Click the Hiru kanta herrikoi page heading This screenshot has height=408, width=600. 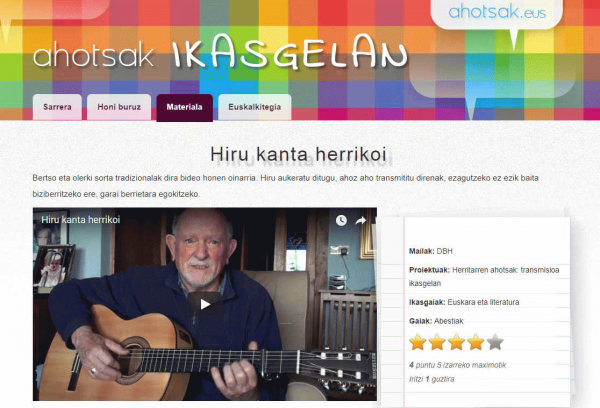(x=298, y=154)
